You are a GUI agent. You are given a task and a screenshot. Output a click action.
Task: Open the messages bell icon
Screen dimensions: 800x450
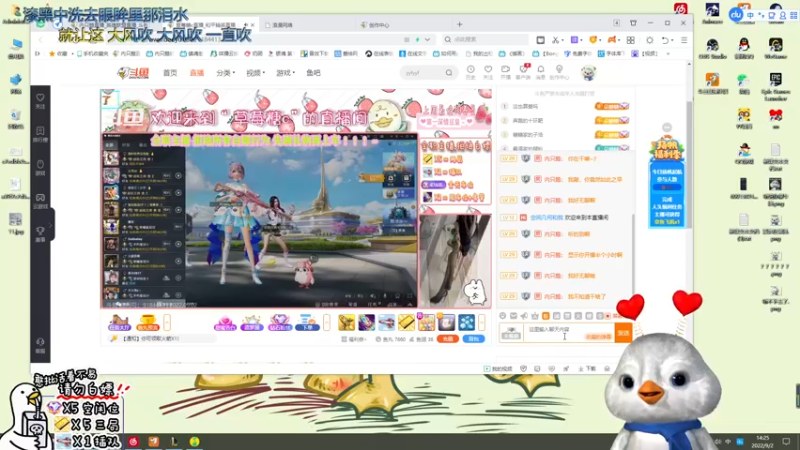(x=541, y=71)
